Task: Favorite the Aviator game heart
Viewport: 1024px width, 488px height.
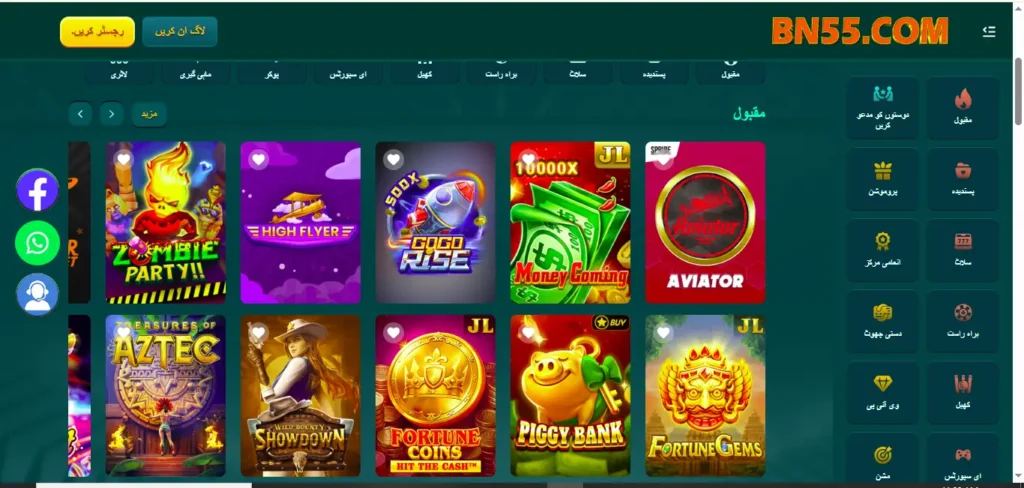Action: 664,160
